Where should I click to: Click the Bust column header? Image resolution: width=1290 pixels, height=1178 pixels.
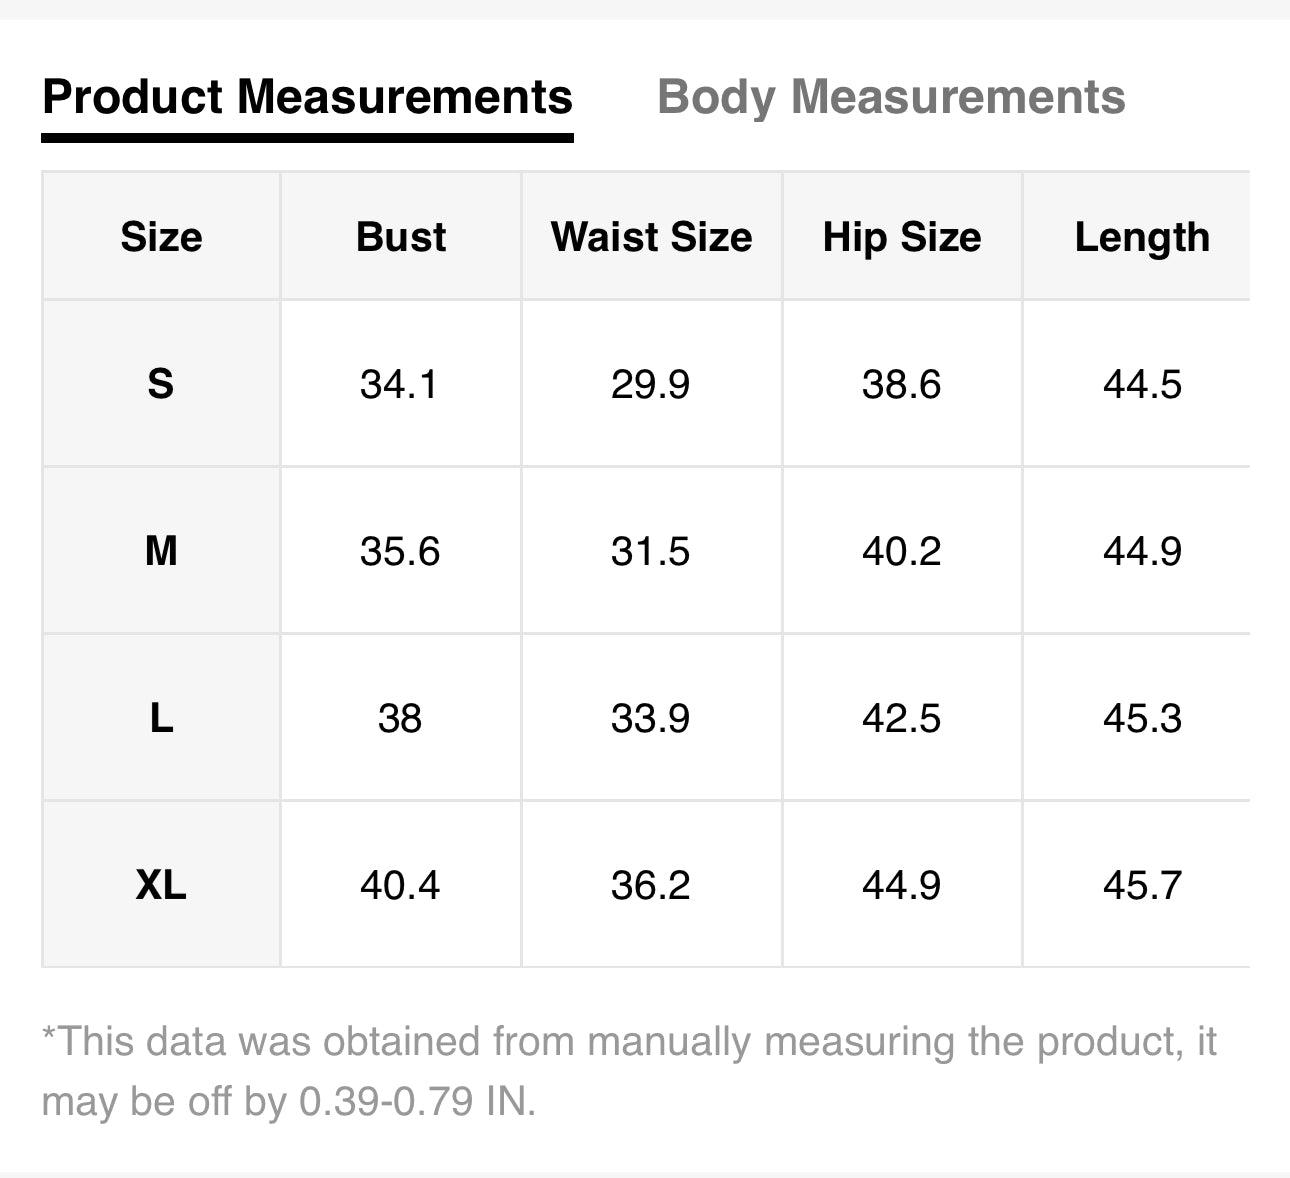click(401, 237)
